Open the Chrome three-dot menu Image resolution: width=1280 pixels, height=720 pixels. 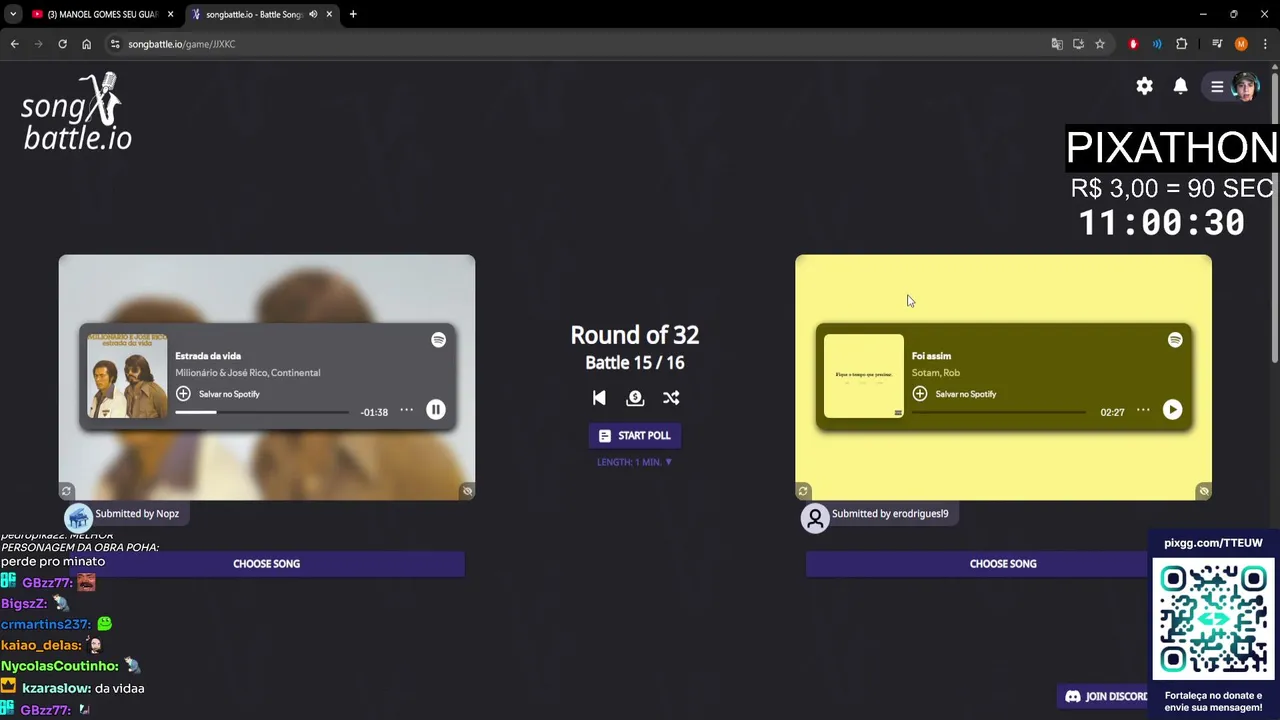1265,44
